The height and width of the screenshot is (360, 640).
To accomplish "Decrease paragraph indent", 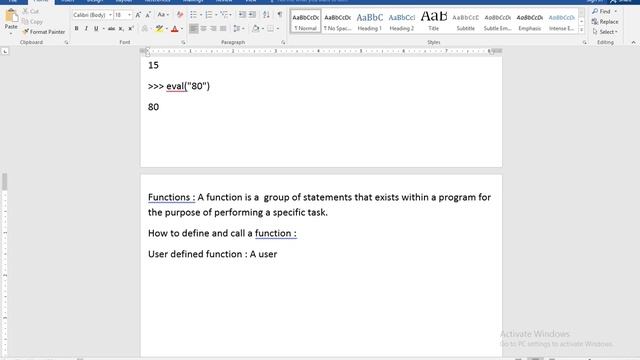I will tap(242, 15).
